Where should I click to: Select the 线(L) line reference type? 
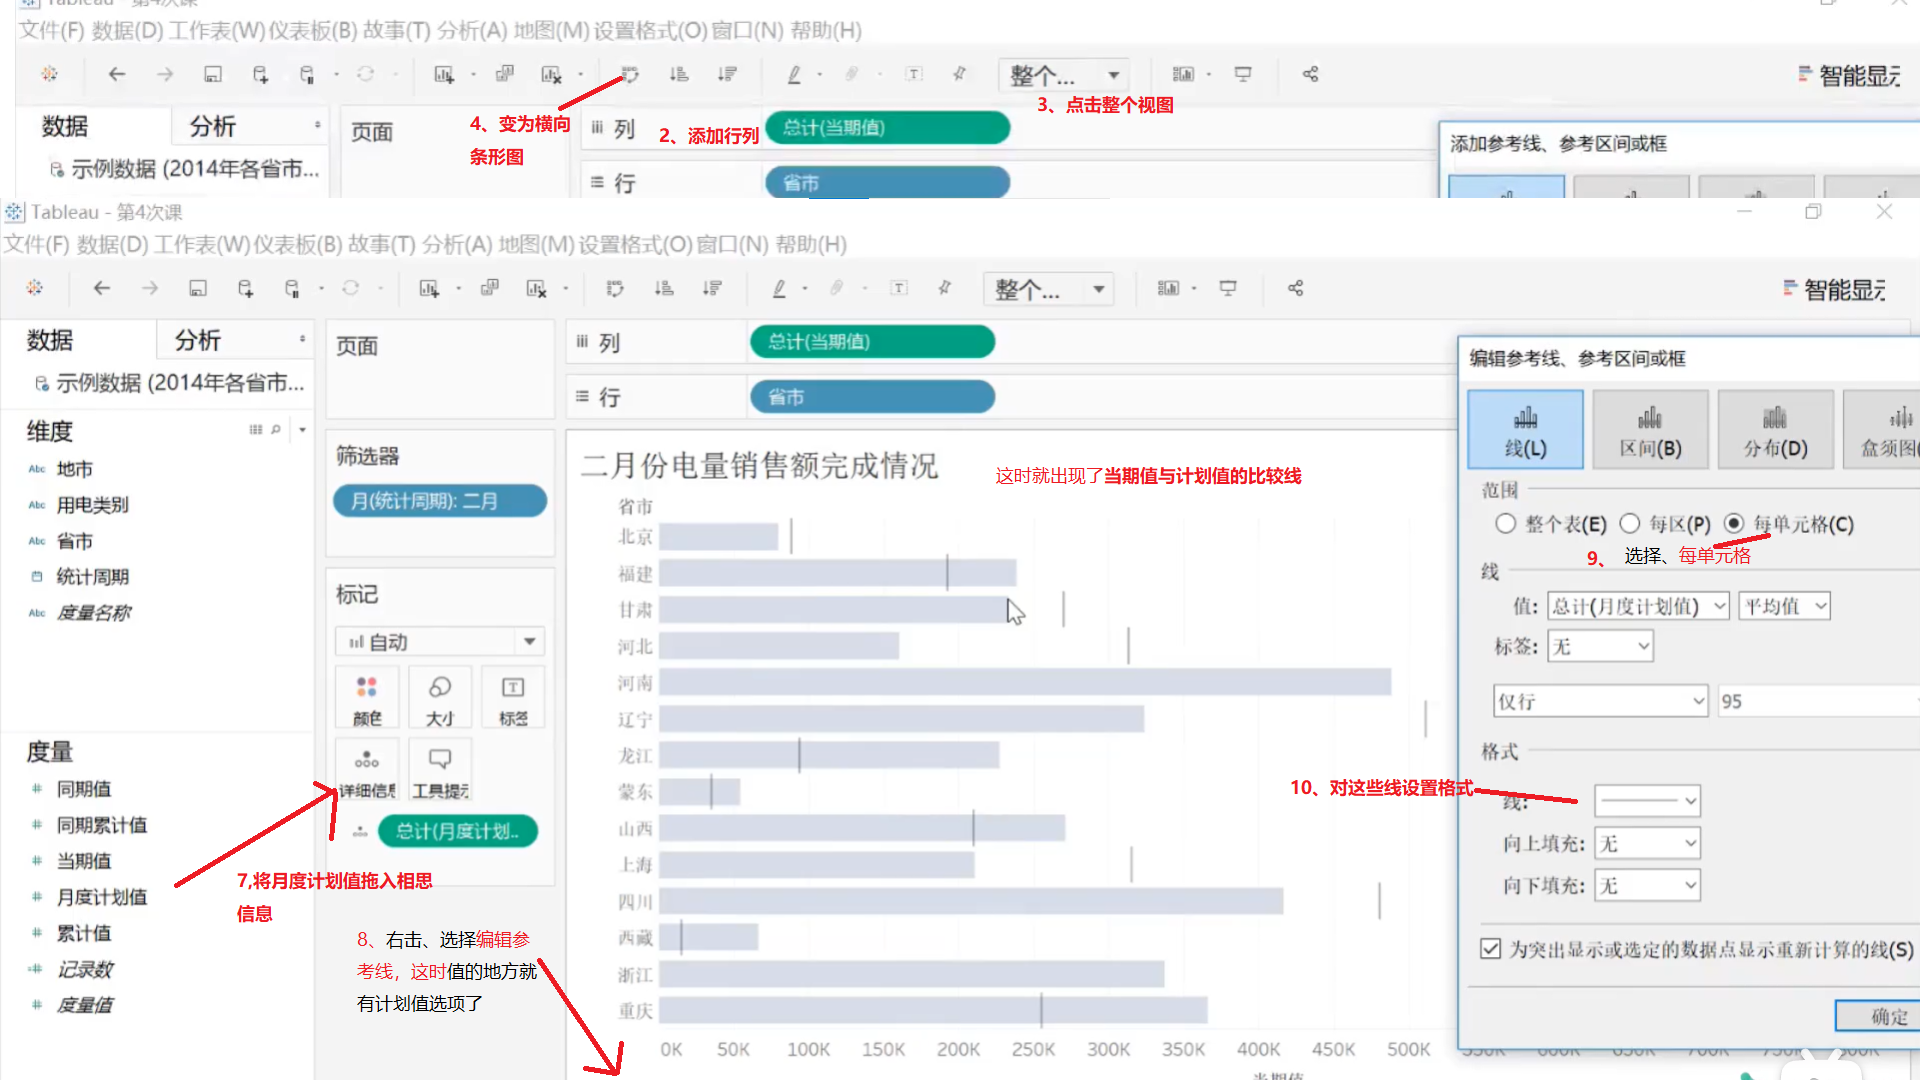click(x=1525, y=430)
